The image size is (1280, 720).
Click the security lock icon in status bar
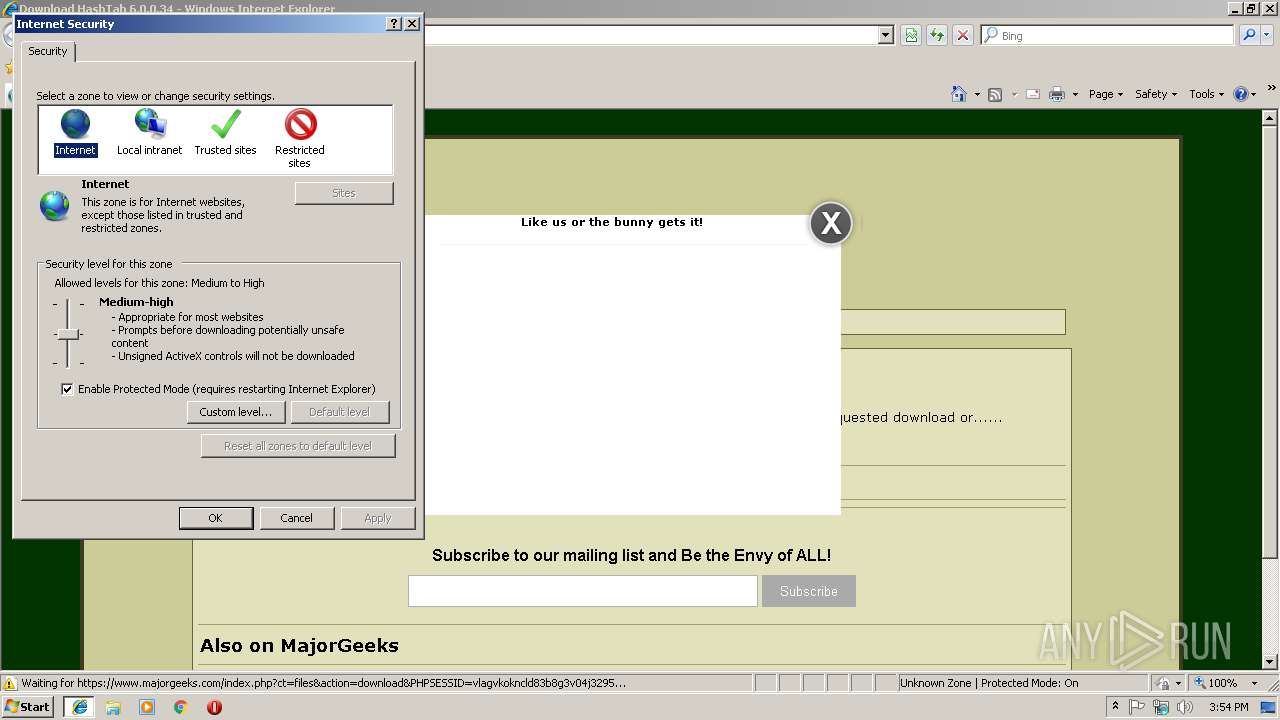click(x=1163, y=683)
